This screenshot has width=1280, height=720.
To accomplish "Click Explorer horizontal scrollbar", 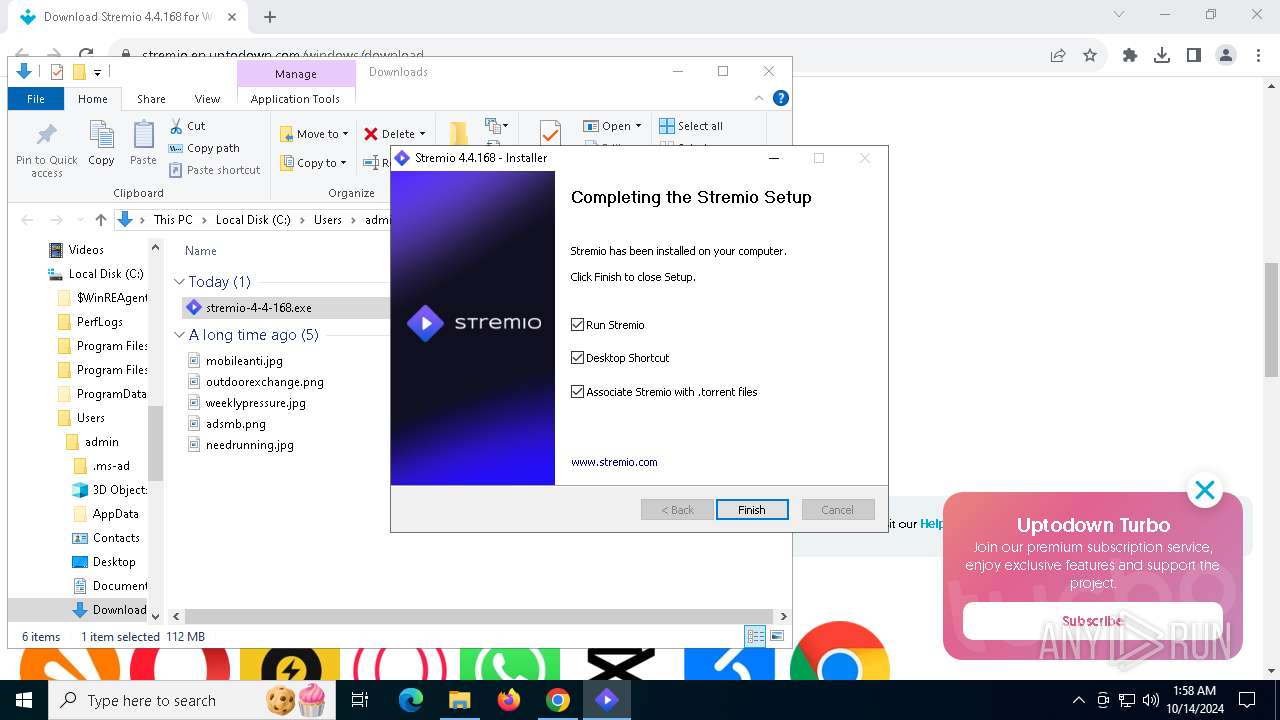I will pyautogui.click(x=480, y=617).
